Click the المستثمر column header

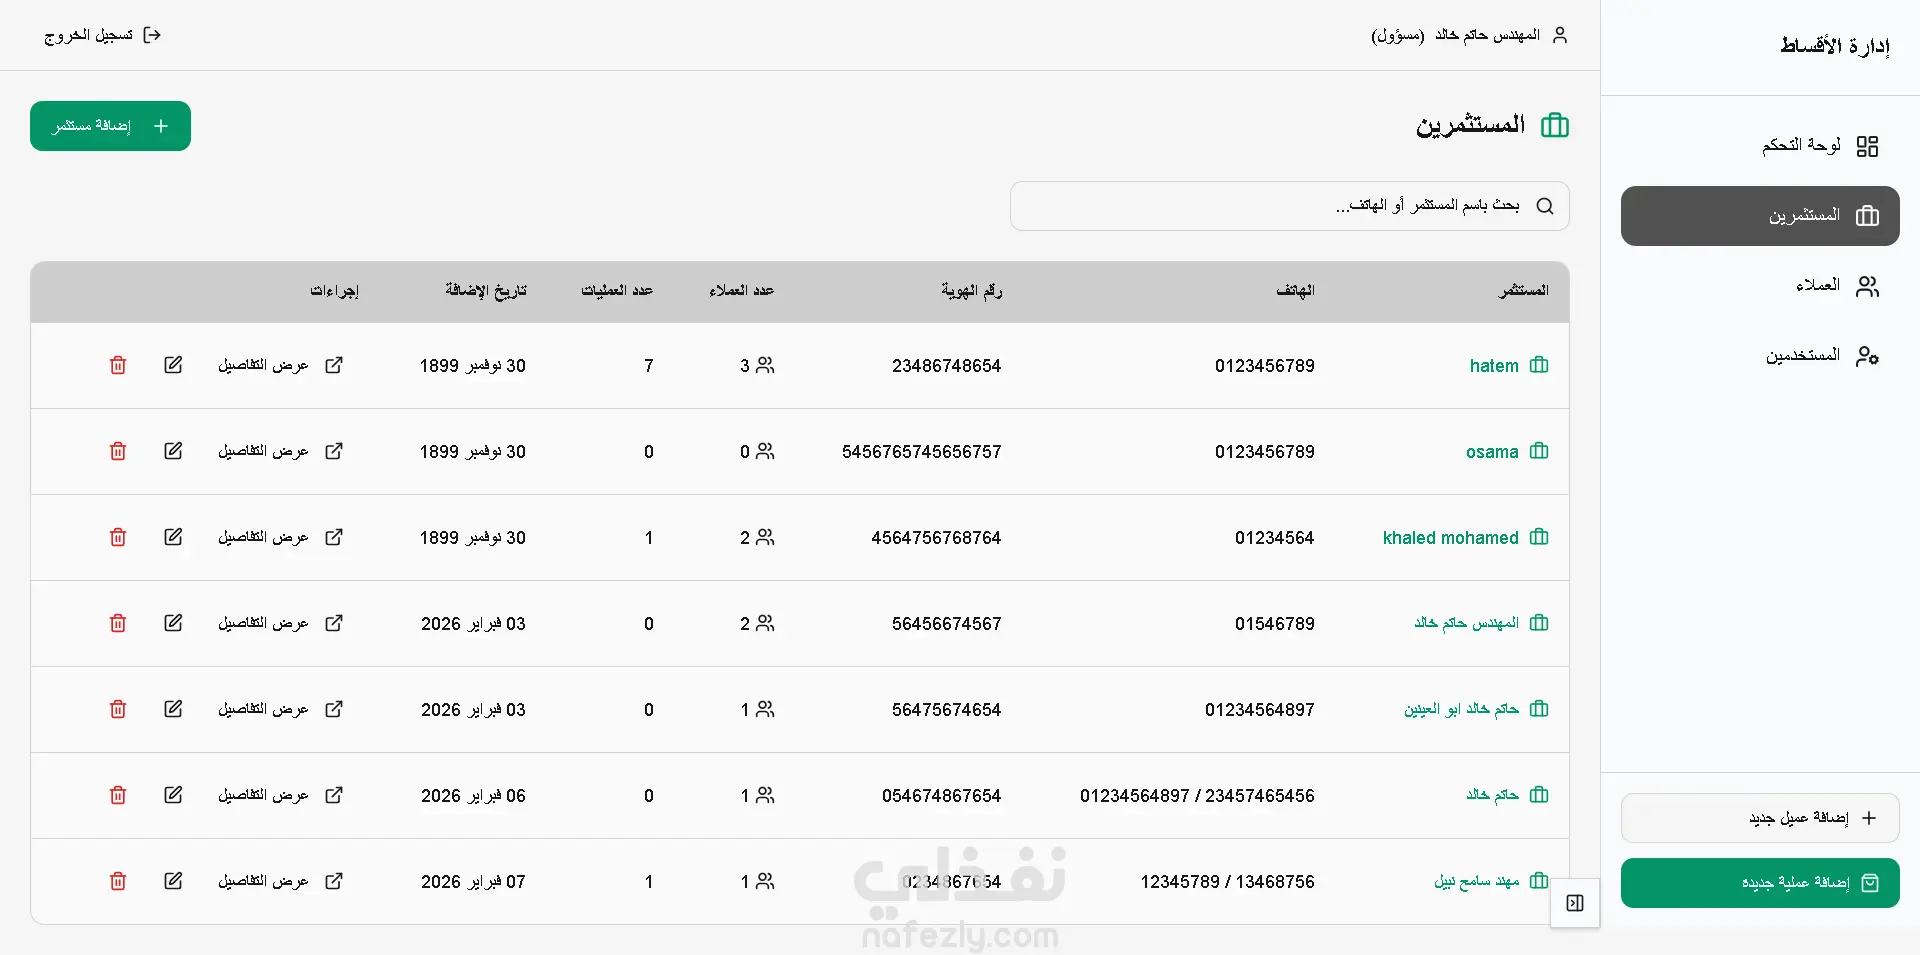[x=1523, y=291]
